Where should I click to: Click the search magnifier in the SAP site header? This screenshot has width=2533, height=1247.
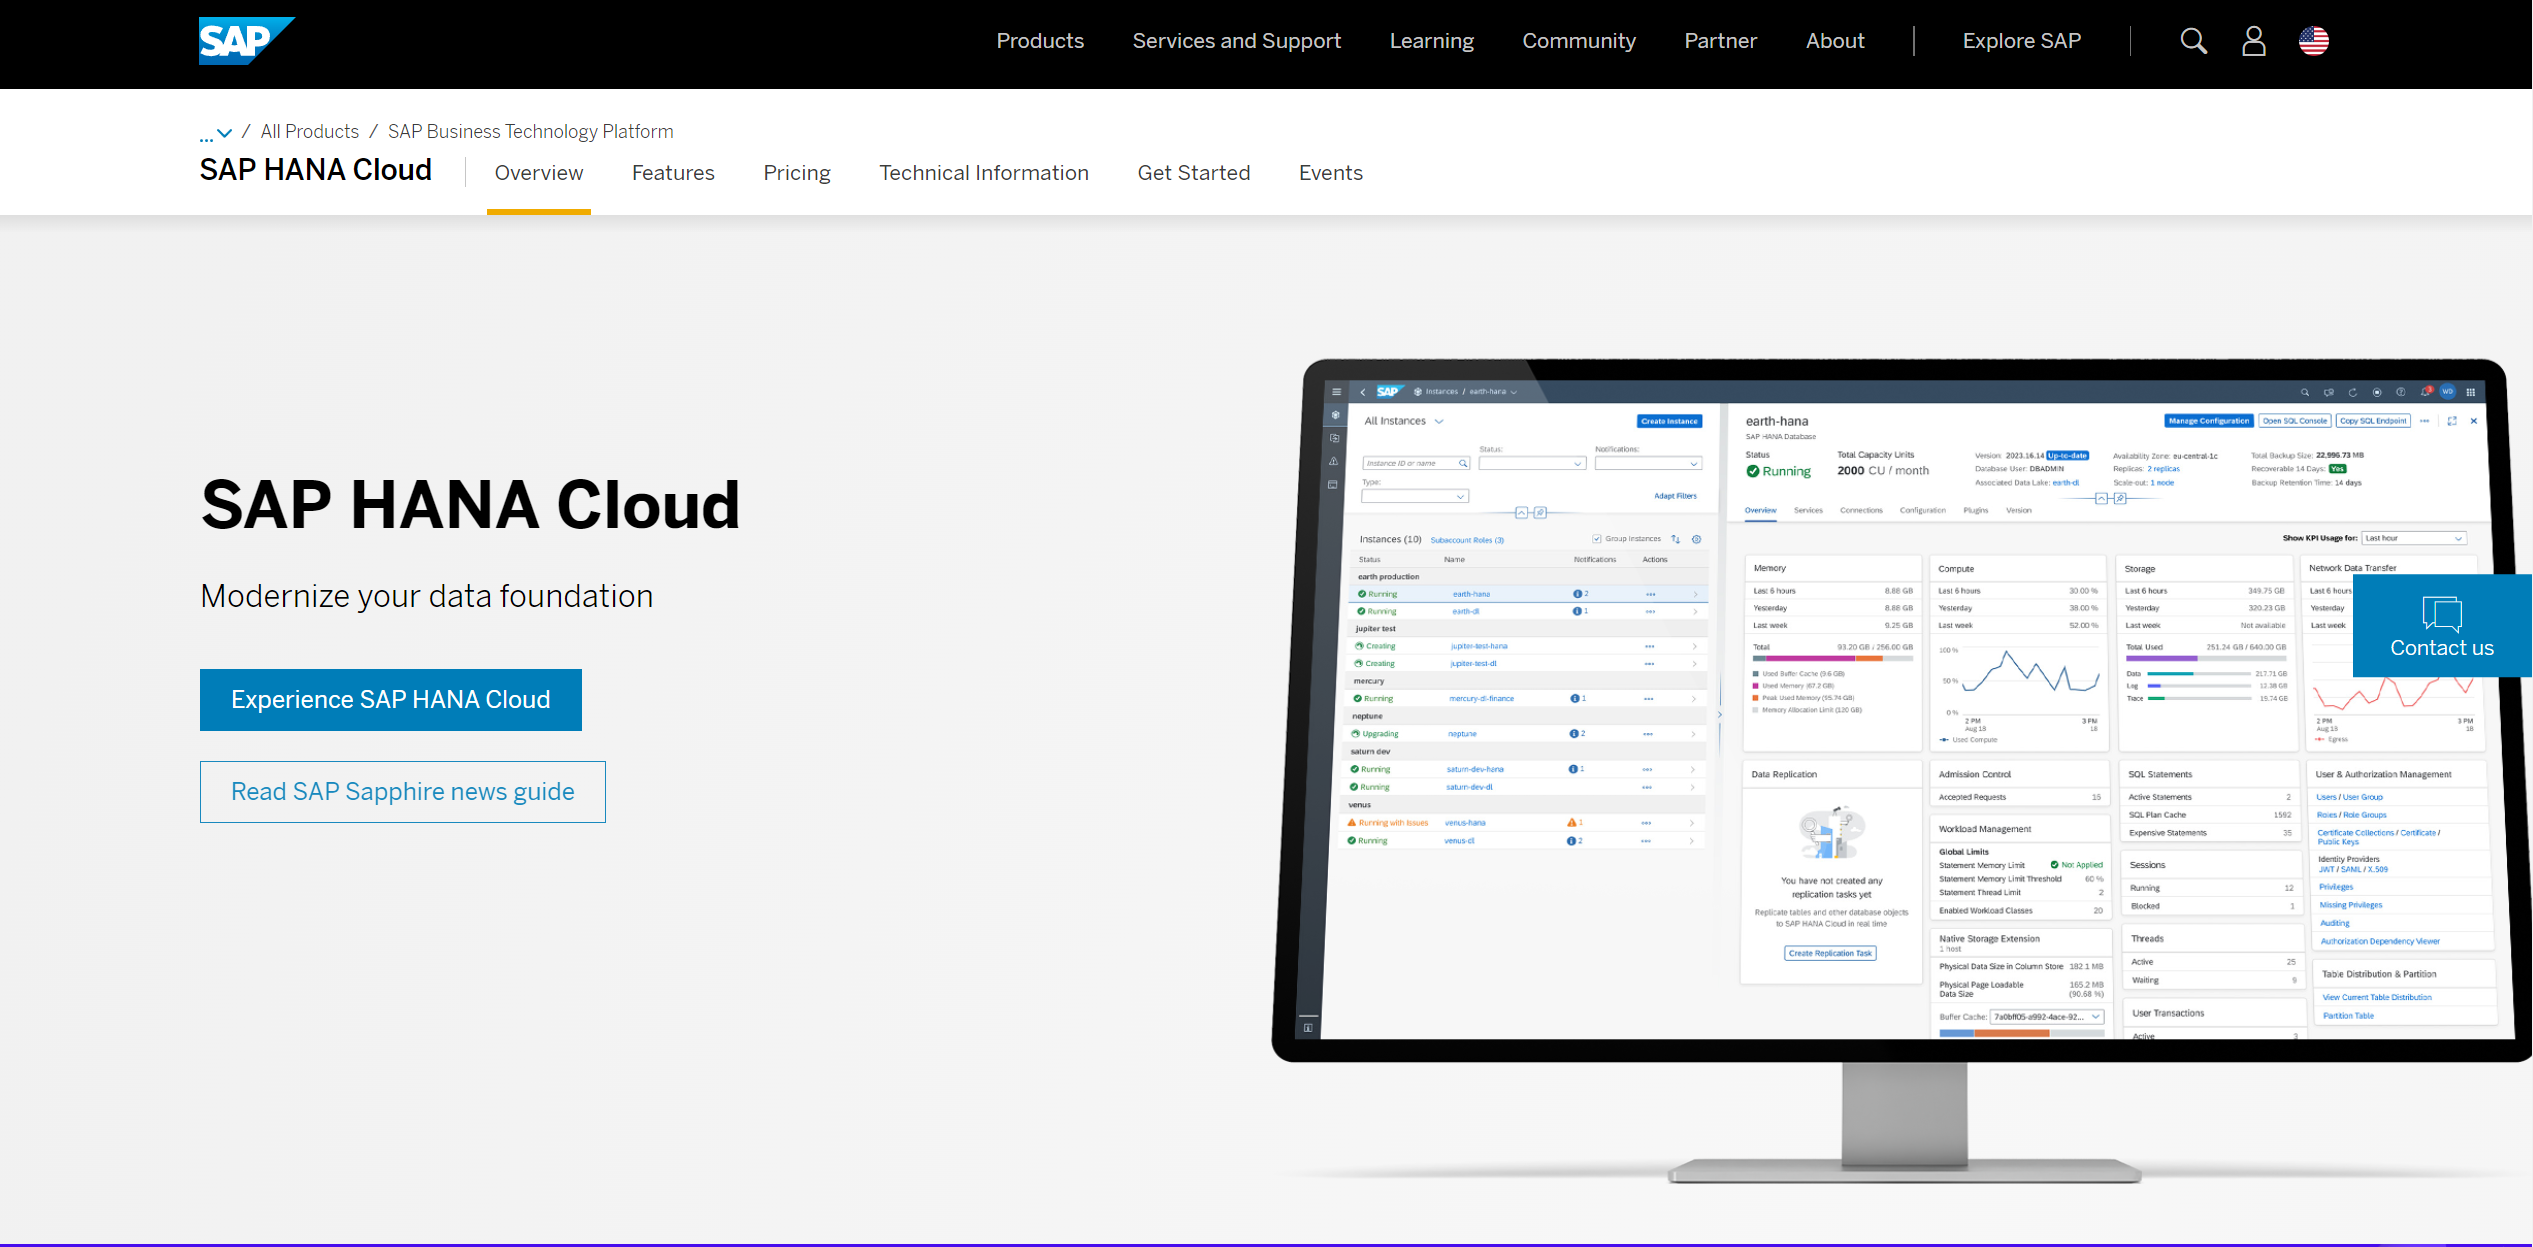(2193, 40)
